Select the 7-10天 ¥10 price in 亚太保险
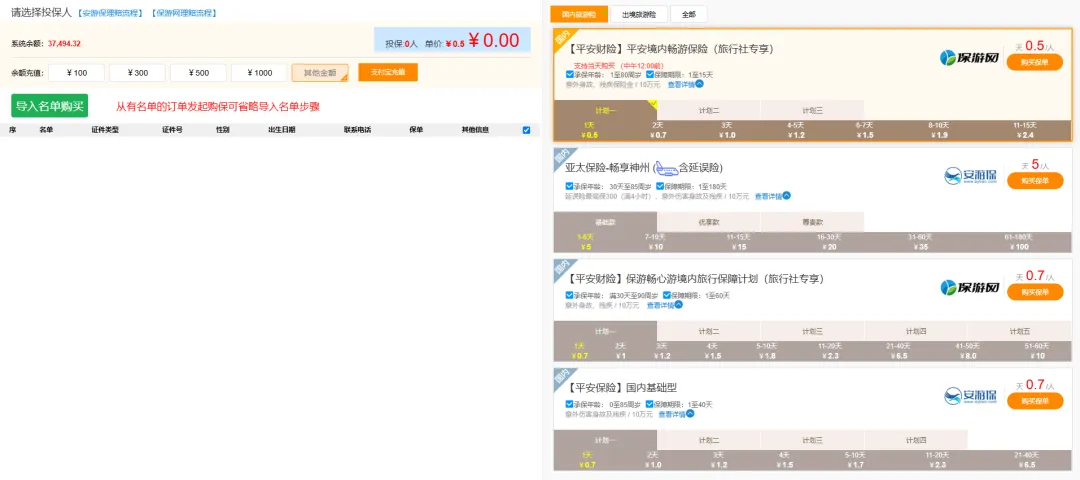1080x480 pixels. (x=654, y=242)
